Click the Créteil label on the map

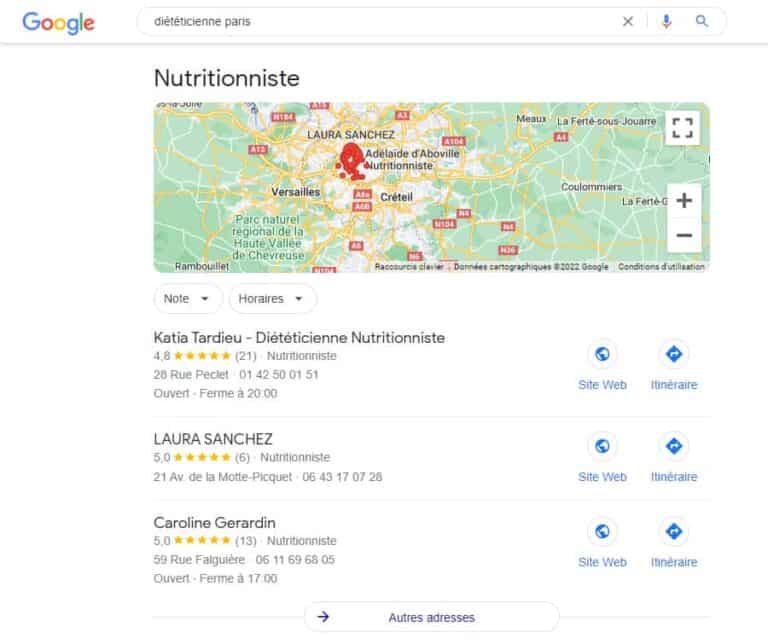coord(396,197)
